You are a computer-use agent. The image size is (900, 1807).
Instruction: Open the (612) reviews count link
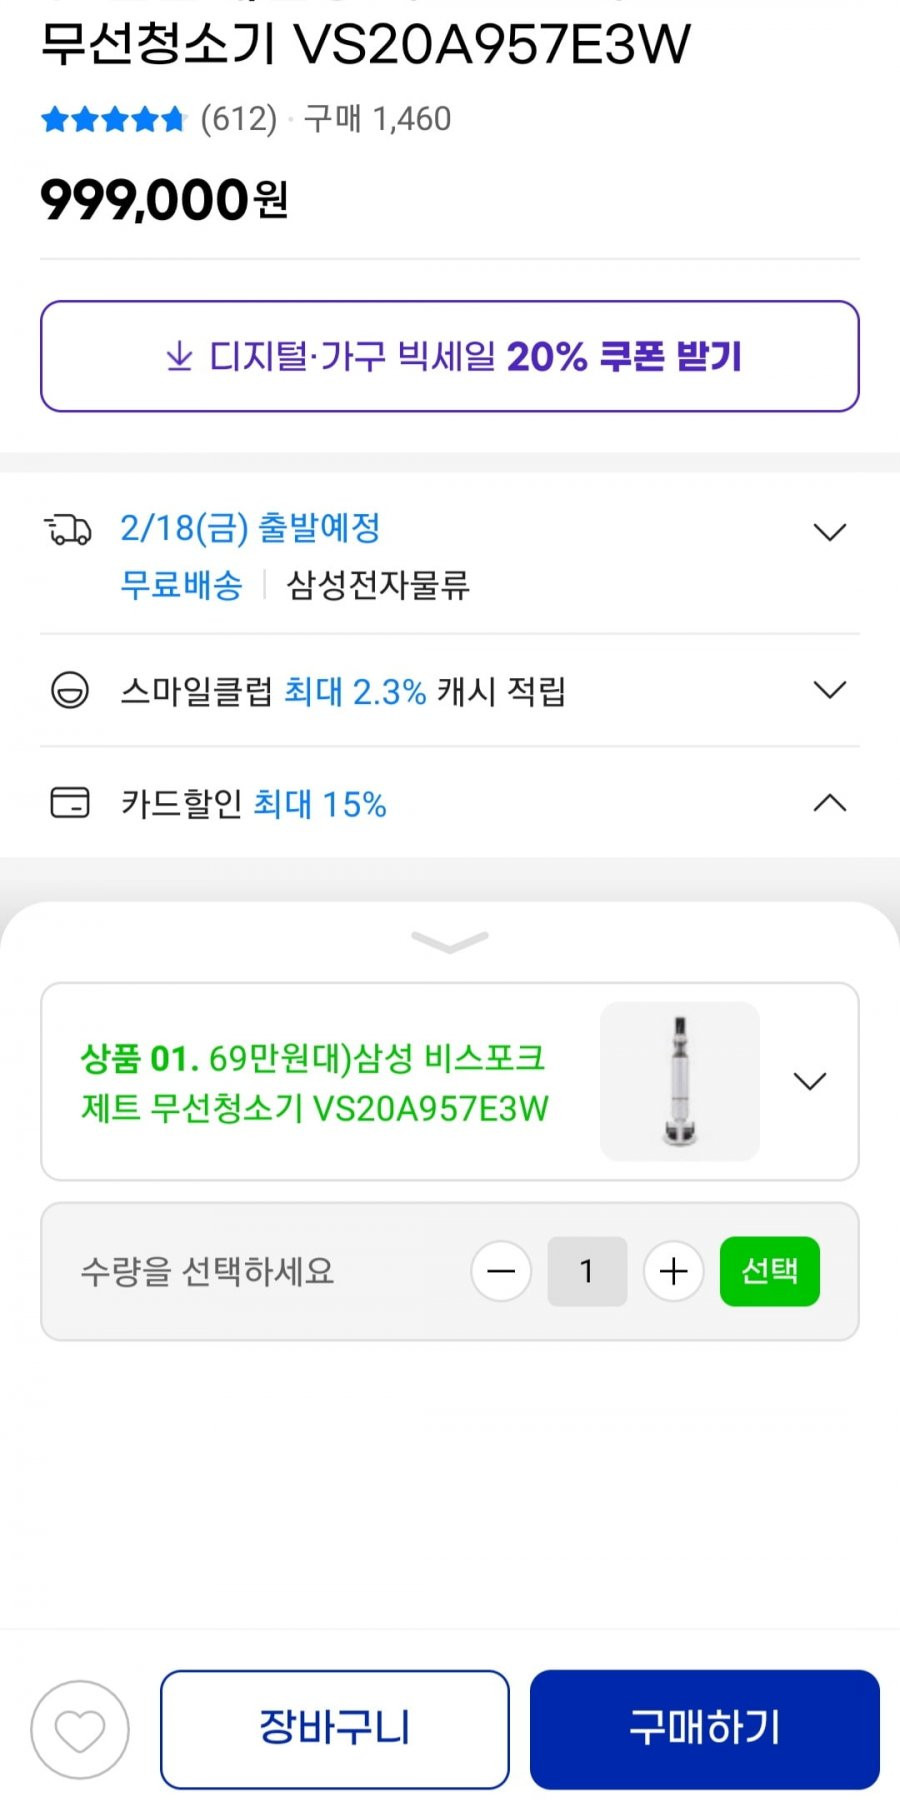tap(238, 119)
